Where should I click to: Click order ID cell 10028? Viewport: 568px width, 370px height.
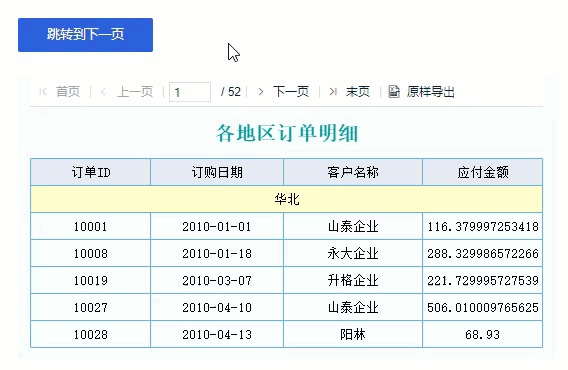click(x=91, y=334)
